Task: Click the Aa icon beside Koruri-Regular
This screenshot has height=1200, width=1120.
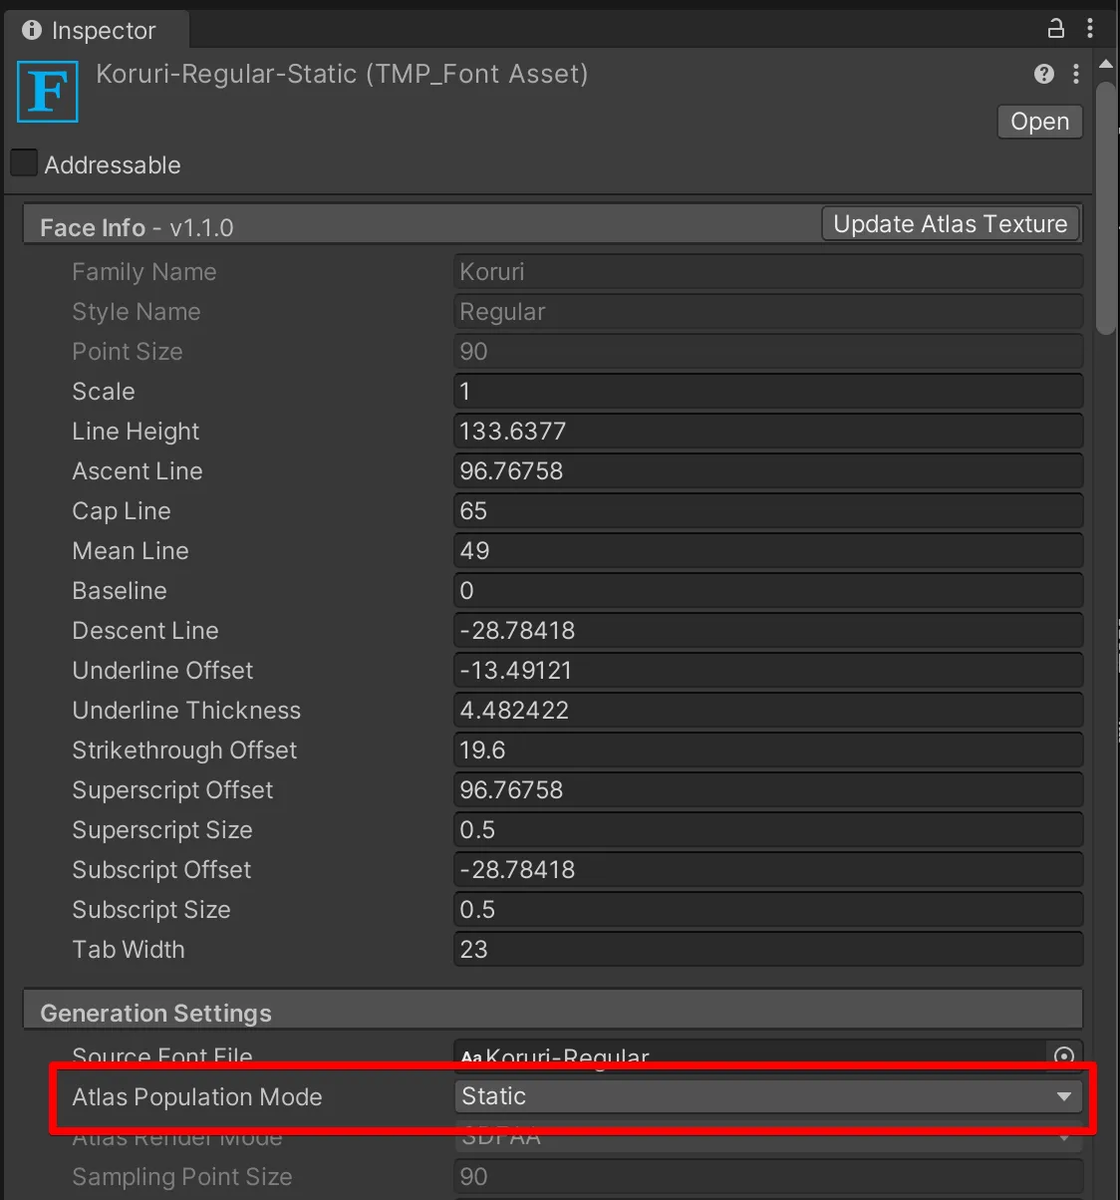Action: (470, 1057)
